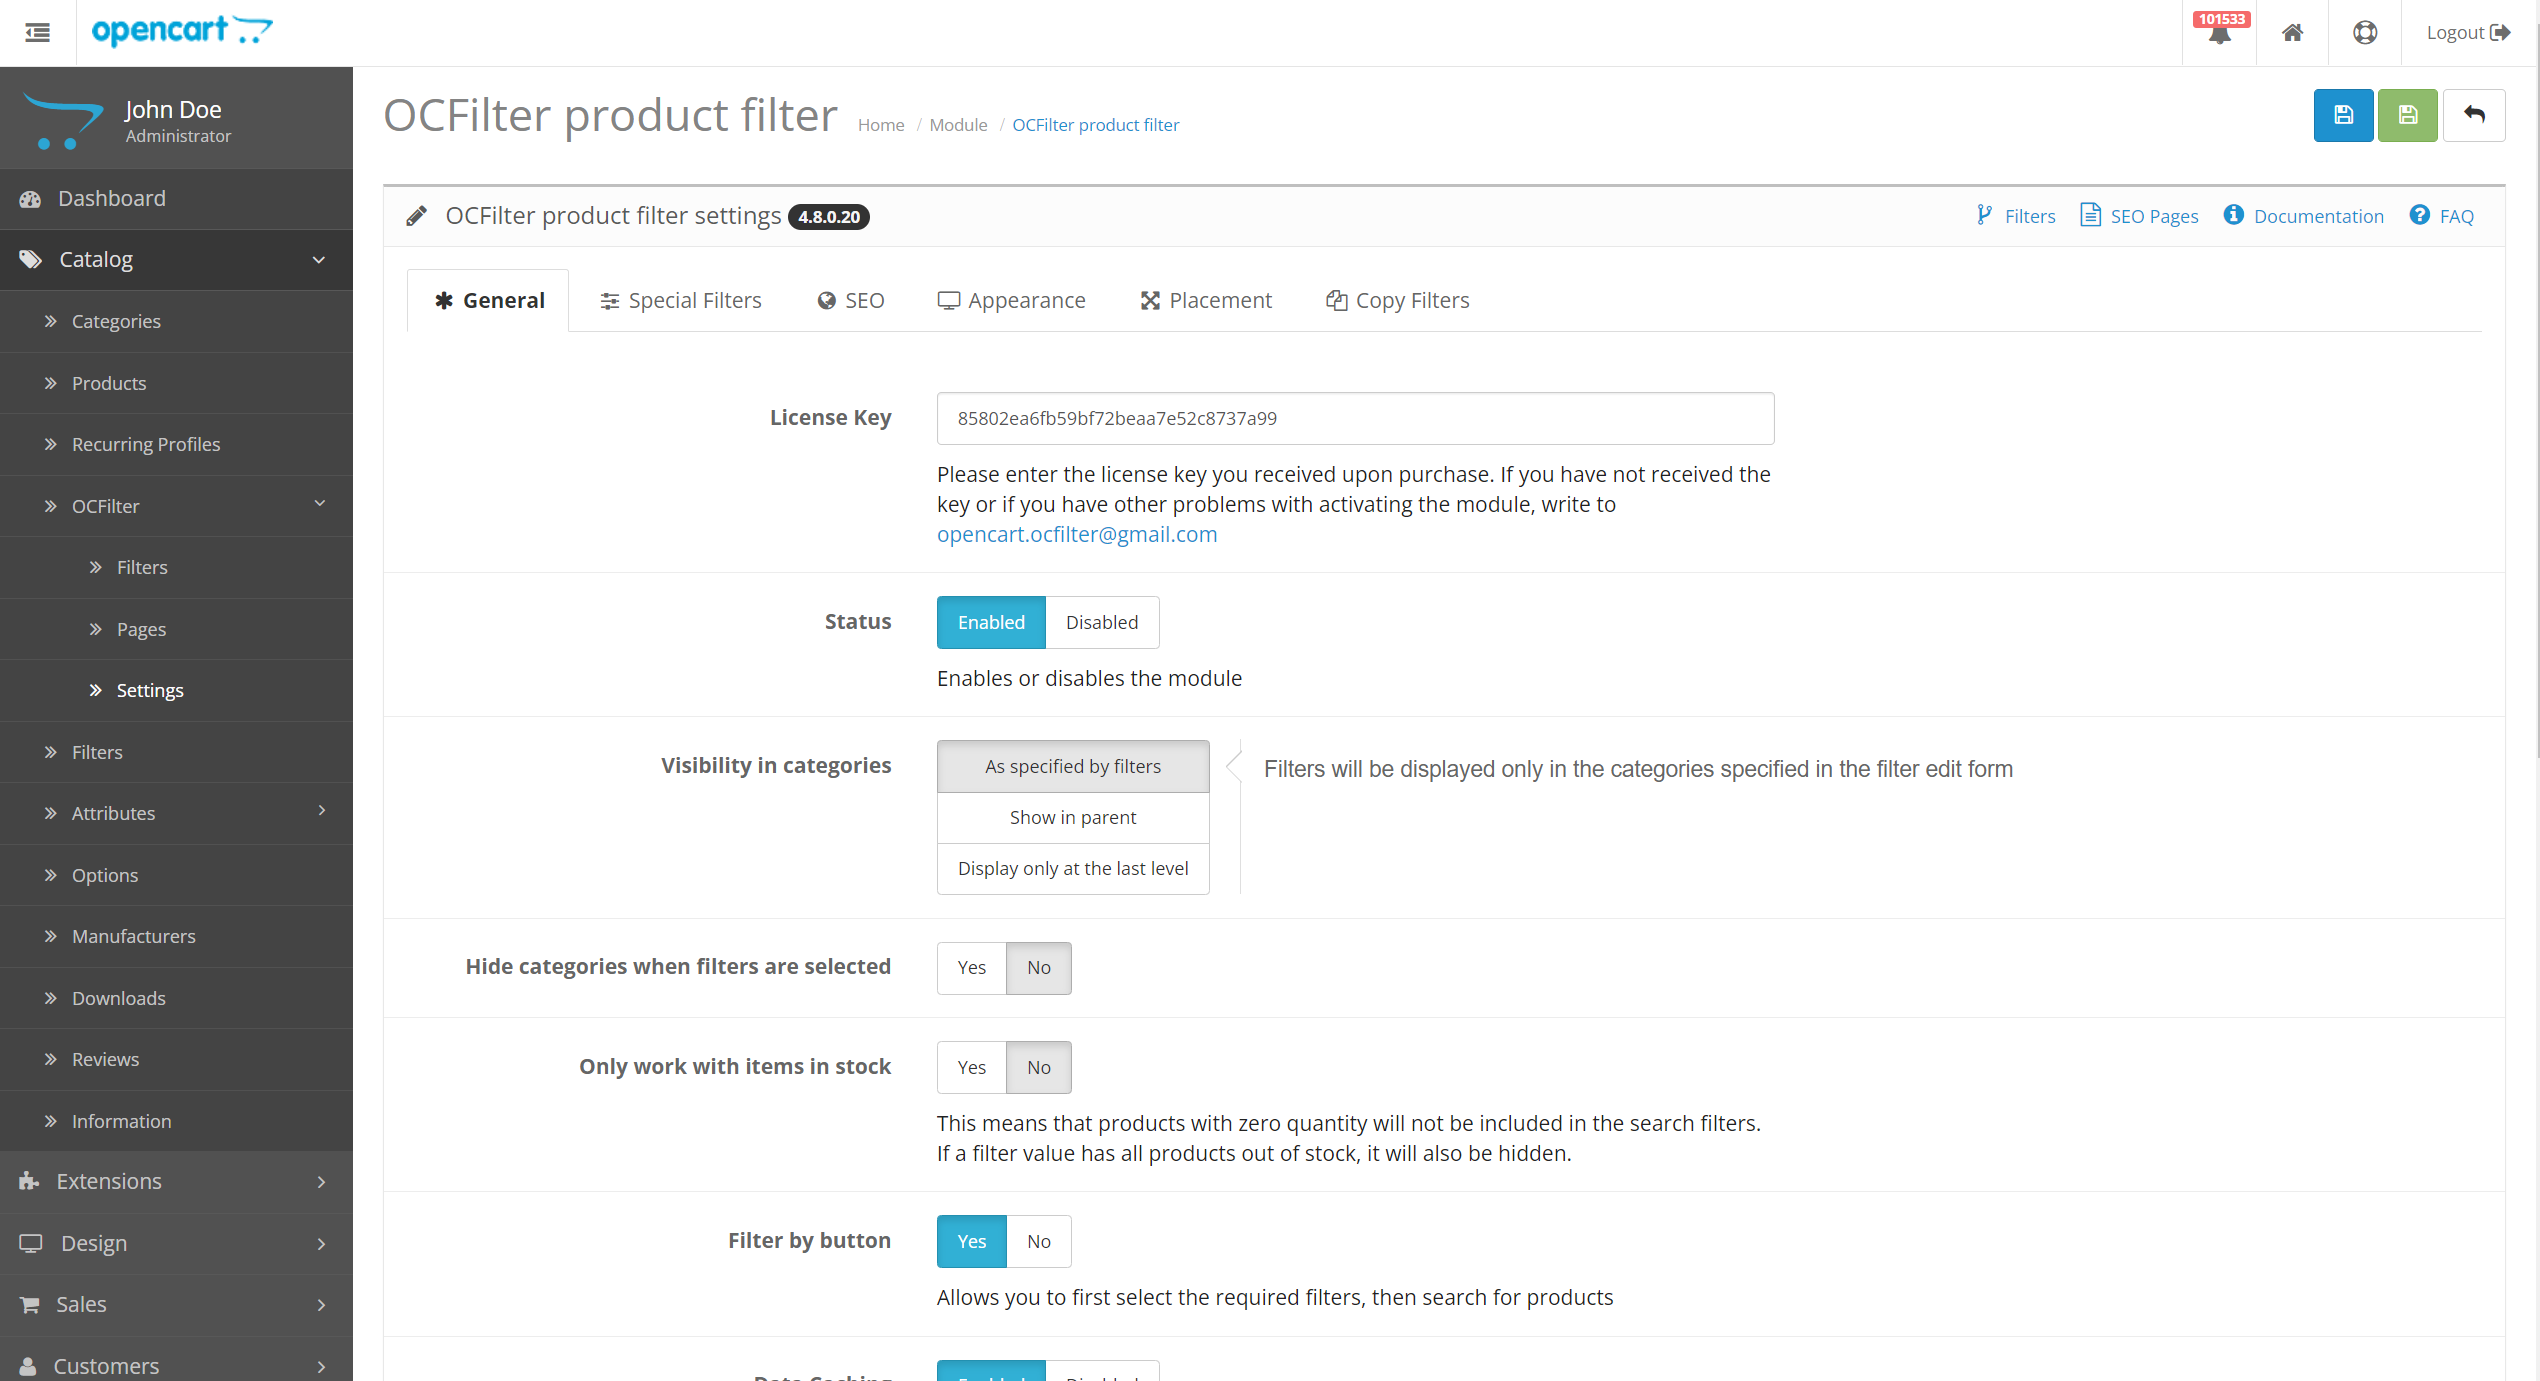Set Status to Disabled
The width and height of the screenshot is (2540, 1381).
click(1101, 622)
